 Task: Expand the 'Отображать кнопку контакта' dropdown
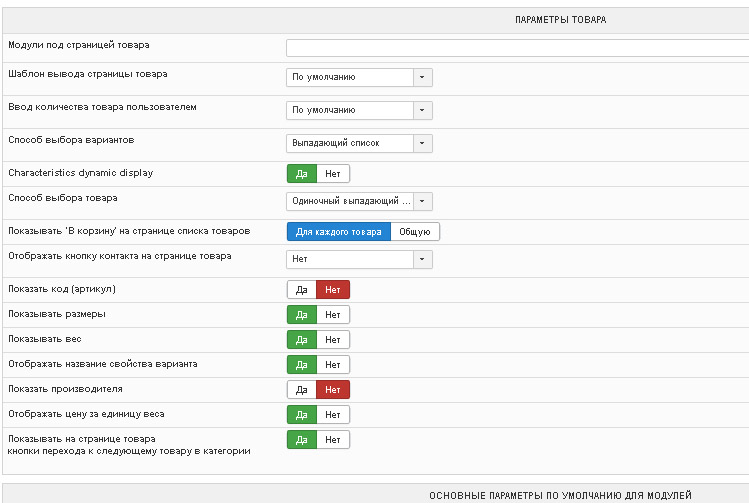coord(359,260)
